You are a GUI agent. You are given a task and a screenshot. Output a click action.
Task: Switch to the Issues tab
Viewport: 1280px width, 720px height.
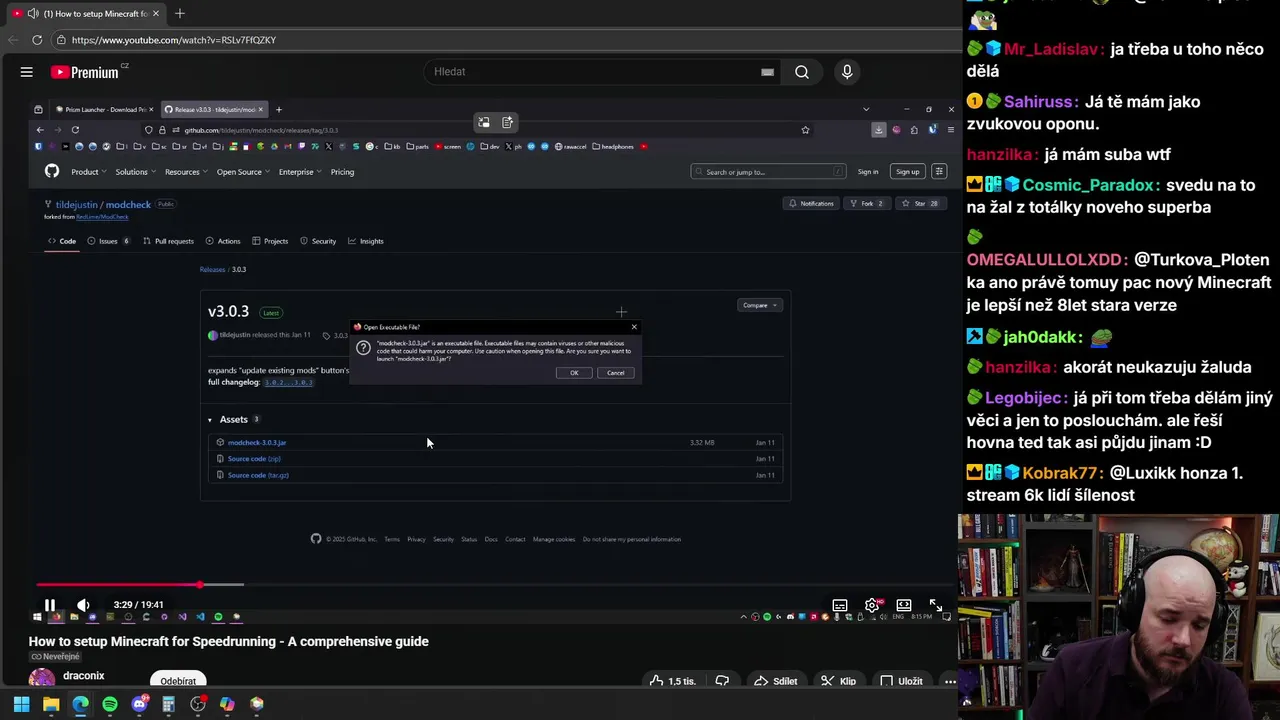point(108,241)
